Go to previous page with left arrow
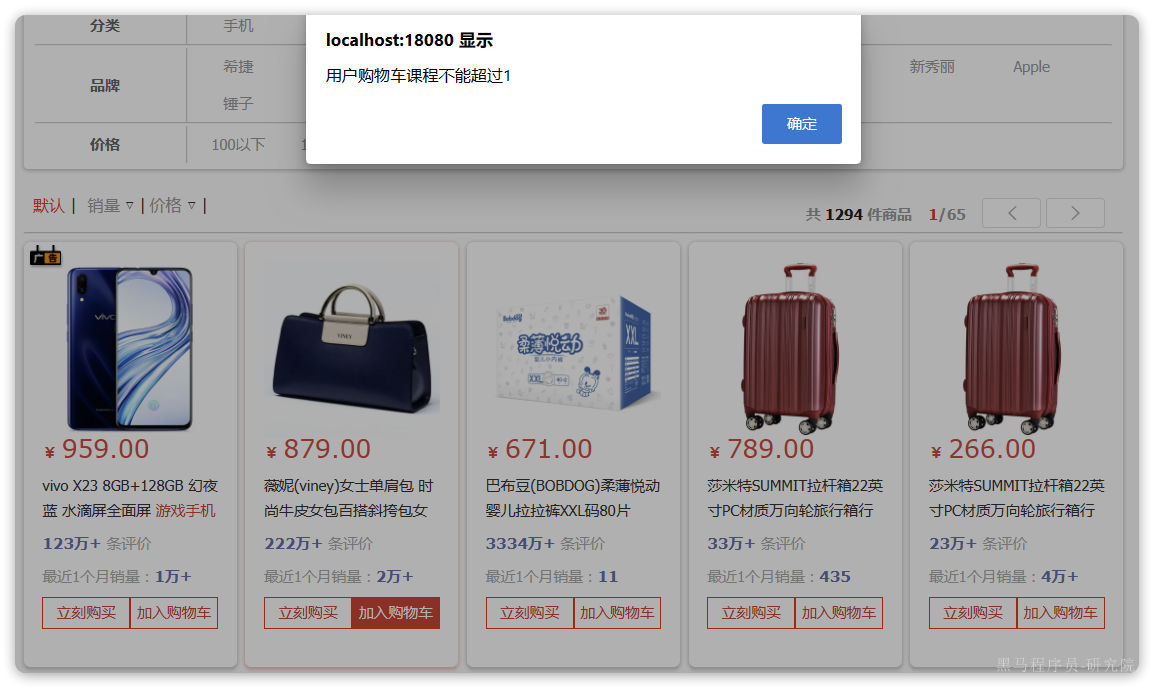 1011,213
